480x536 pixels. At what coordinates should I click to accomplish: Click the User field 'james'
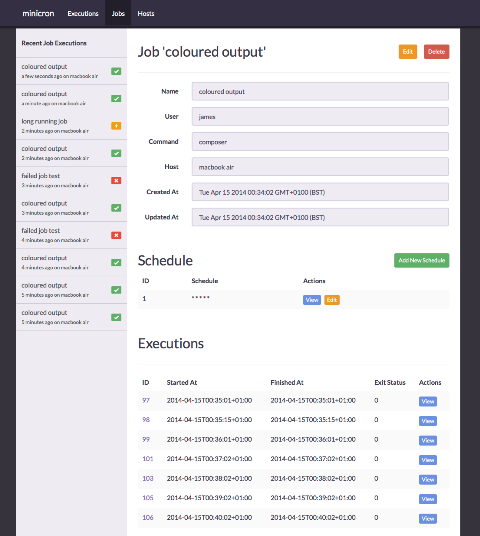coord(320,117)
